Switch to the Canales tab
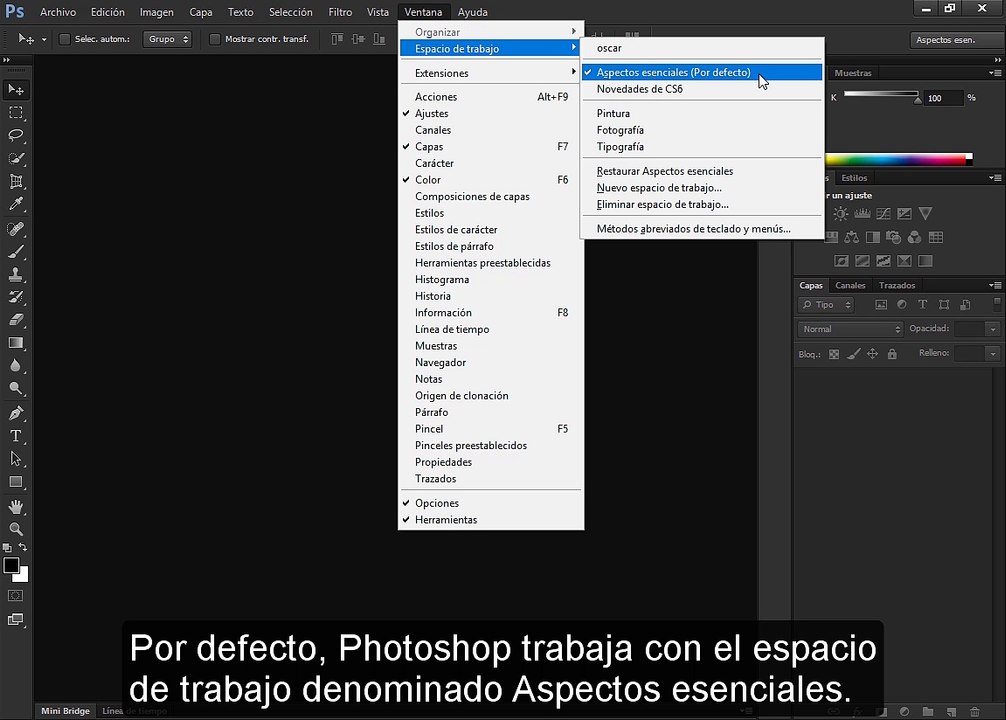 click(850, 286)
